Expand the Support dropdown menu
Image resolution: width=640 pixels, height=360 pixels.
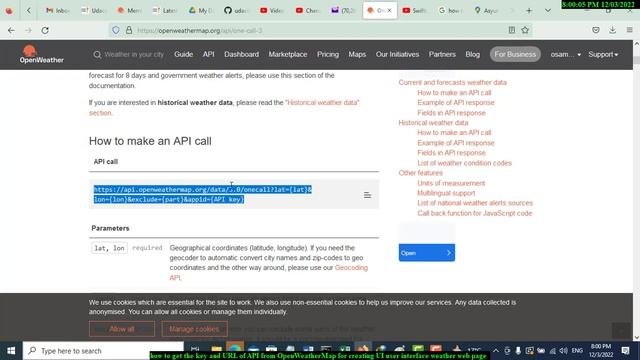coord(603,54)
